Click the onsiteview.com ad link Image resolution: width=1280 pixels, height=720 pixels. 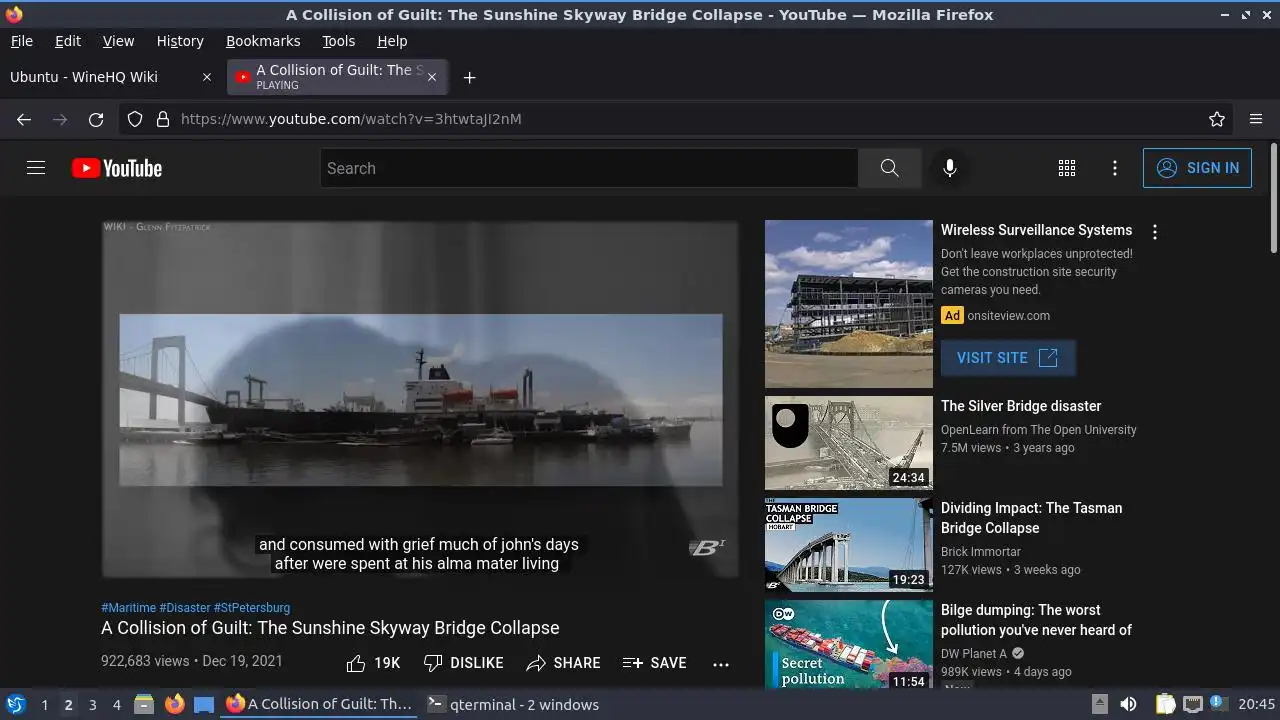coord(1009,315)
